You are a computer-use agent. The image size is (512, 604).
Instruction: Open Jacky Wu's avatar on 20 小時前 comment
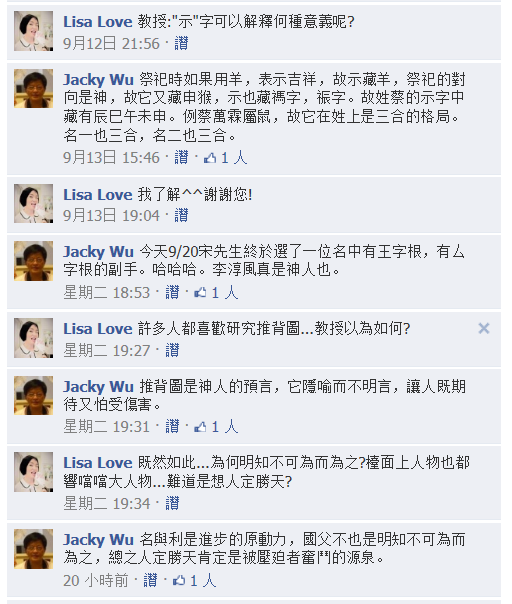34,549
